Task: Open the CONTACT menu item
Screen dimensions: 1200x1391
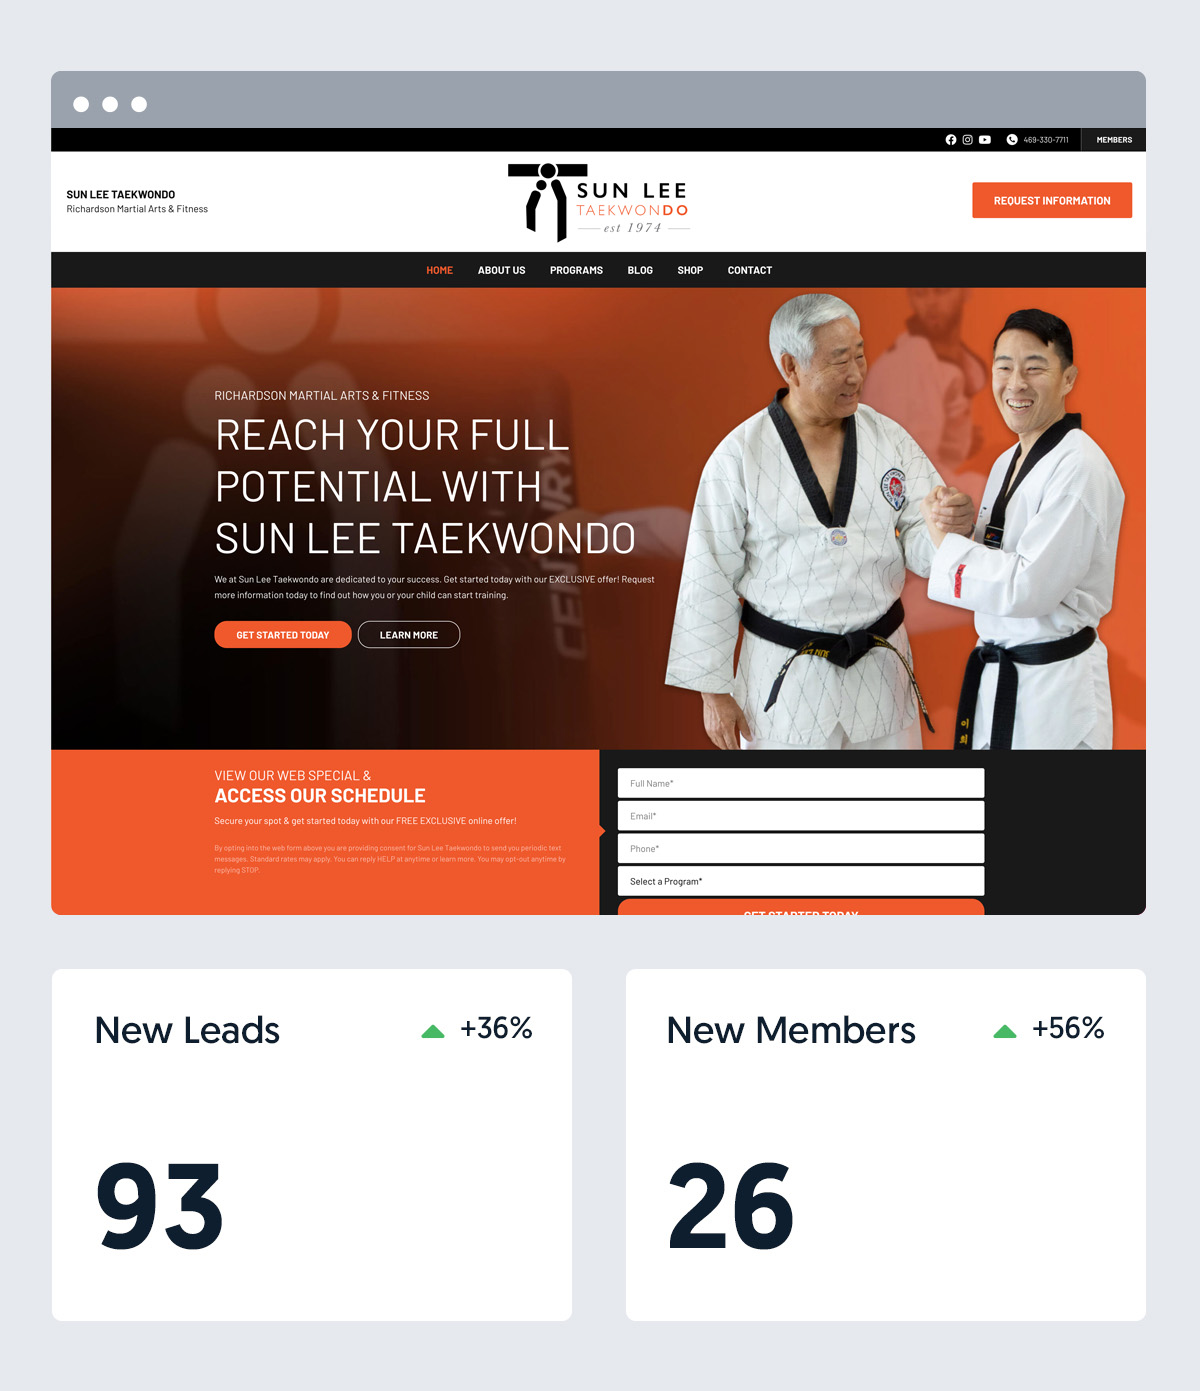Action: 750,270
